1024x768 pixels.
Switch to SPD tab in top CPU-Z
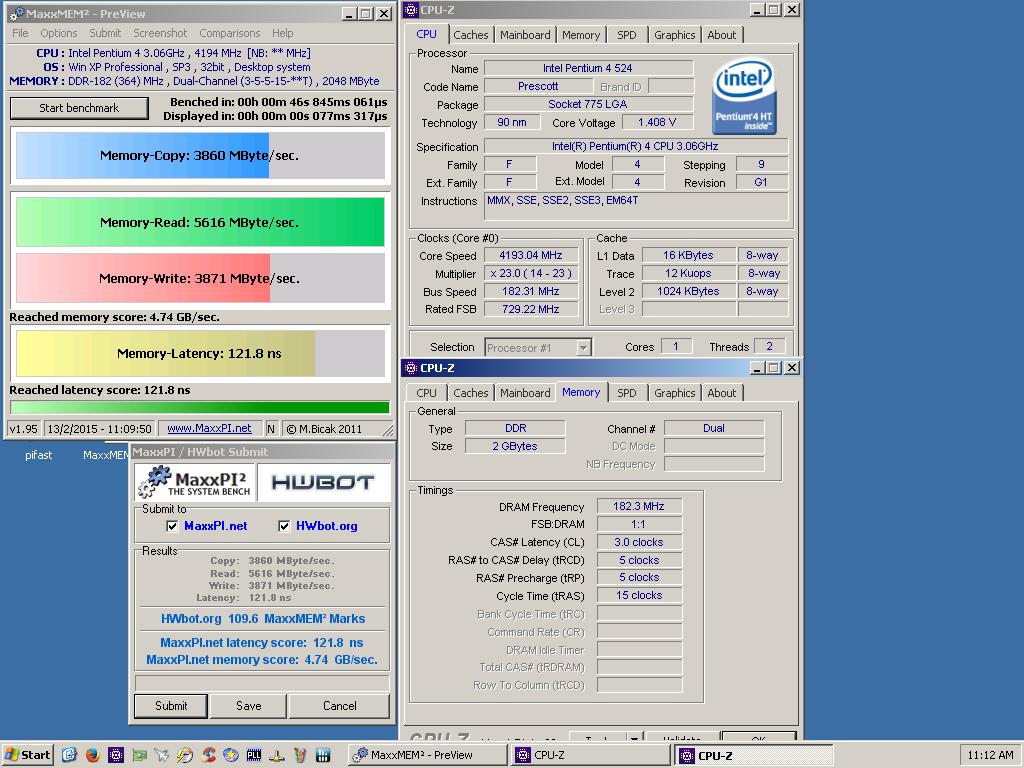(626, 35)
